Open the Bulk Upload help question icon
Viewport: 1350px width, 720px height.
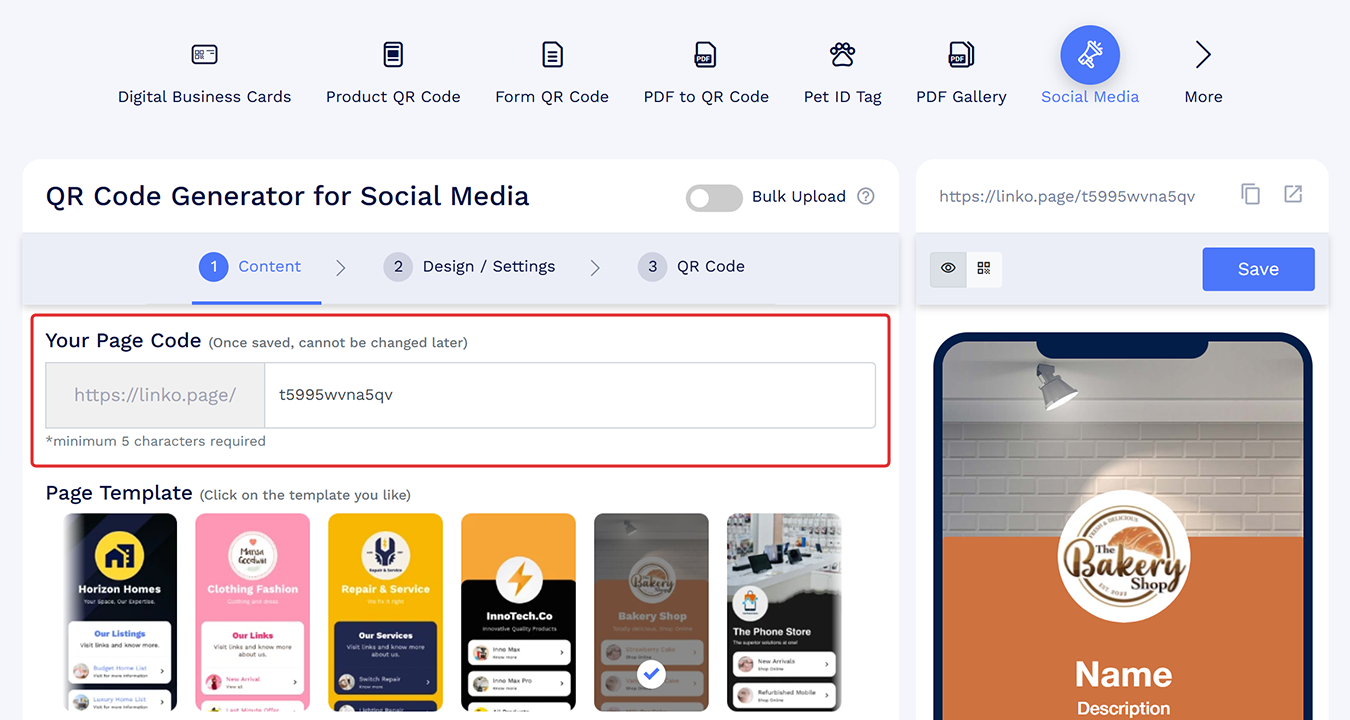tap(866, 196)
